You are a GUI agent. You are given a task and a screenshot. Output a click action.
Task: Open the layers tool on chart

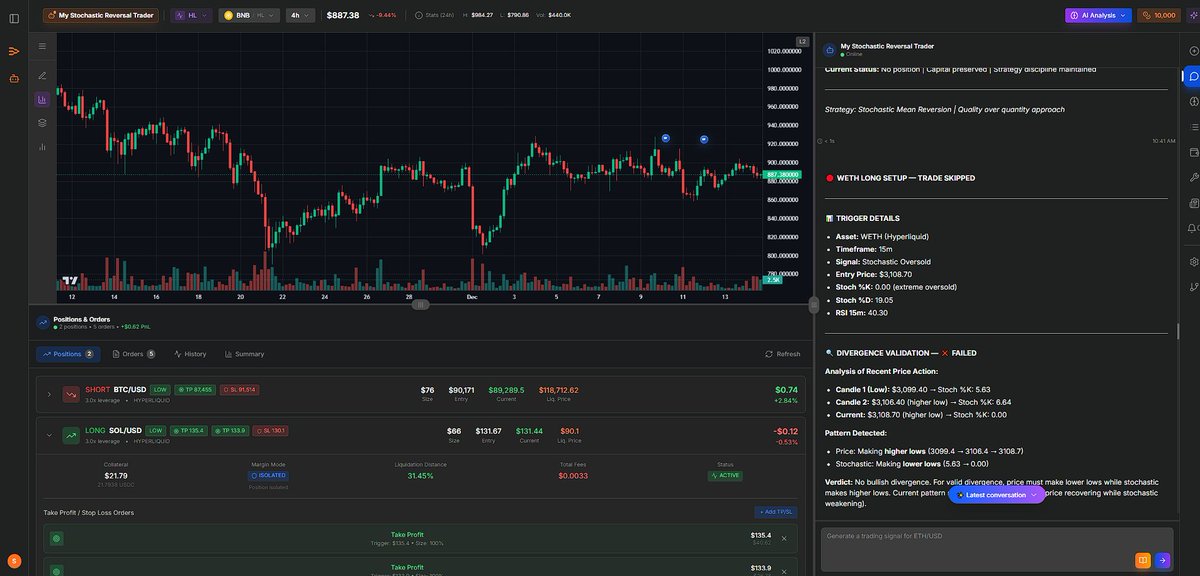[42, 123]
